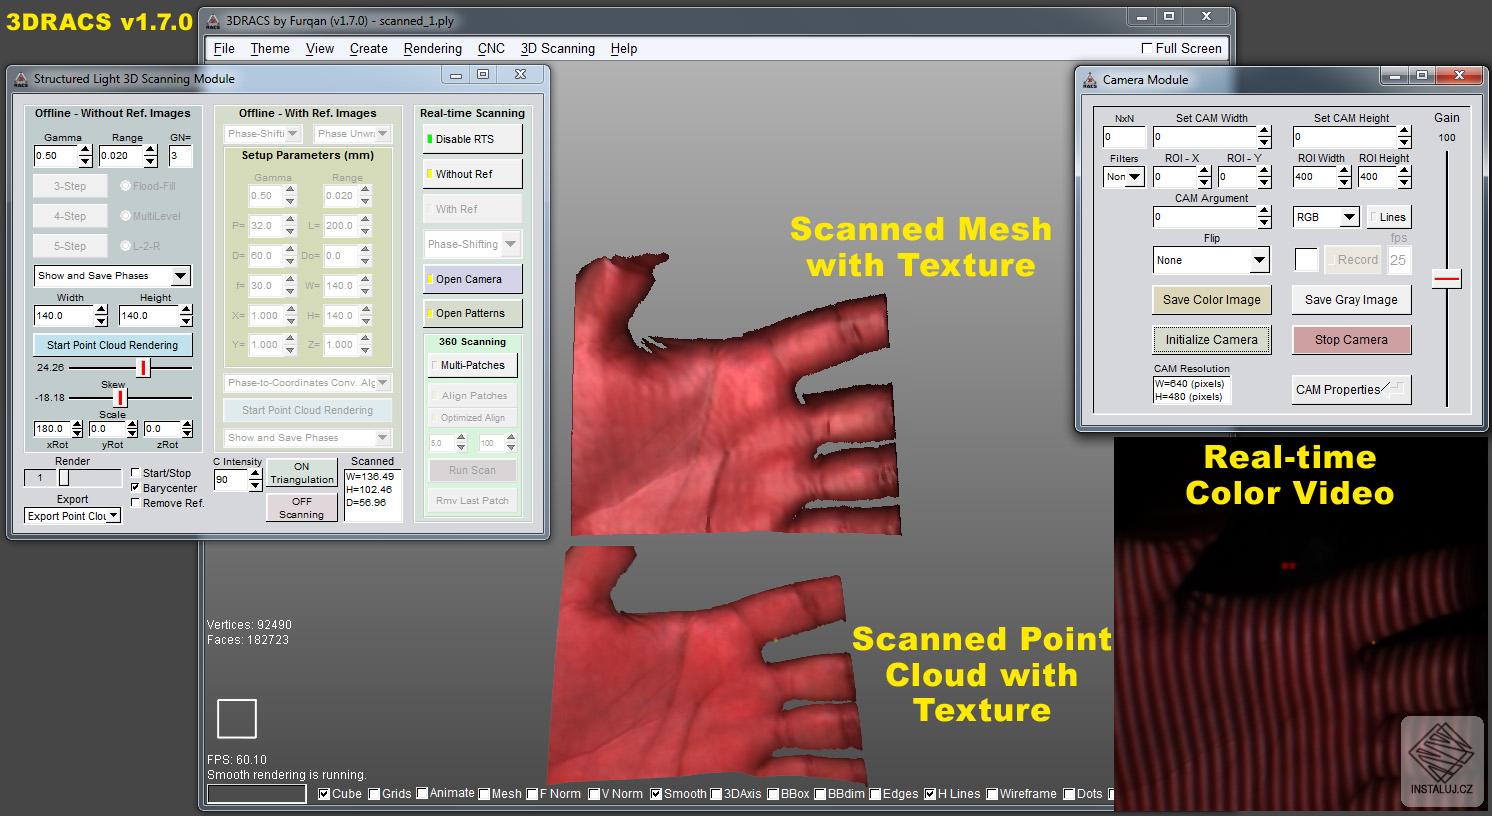Click the Disable RTS button
Screen dimensions: 1492x816
472,139
